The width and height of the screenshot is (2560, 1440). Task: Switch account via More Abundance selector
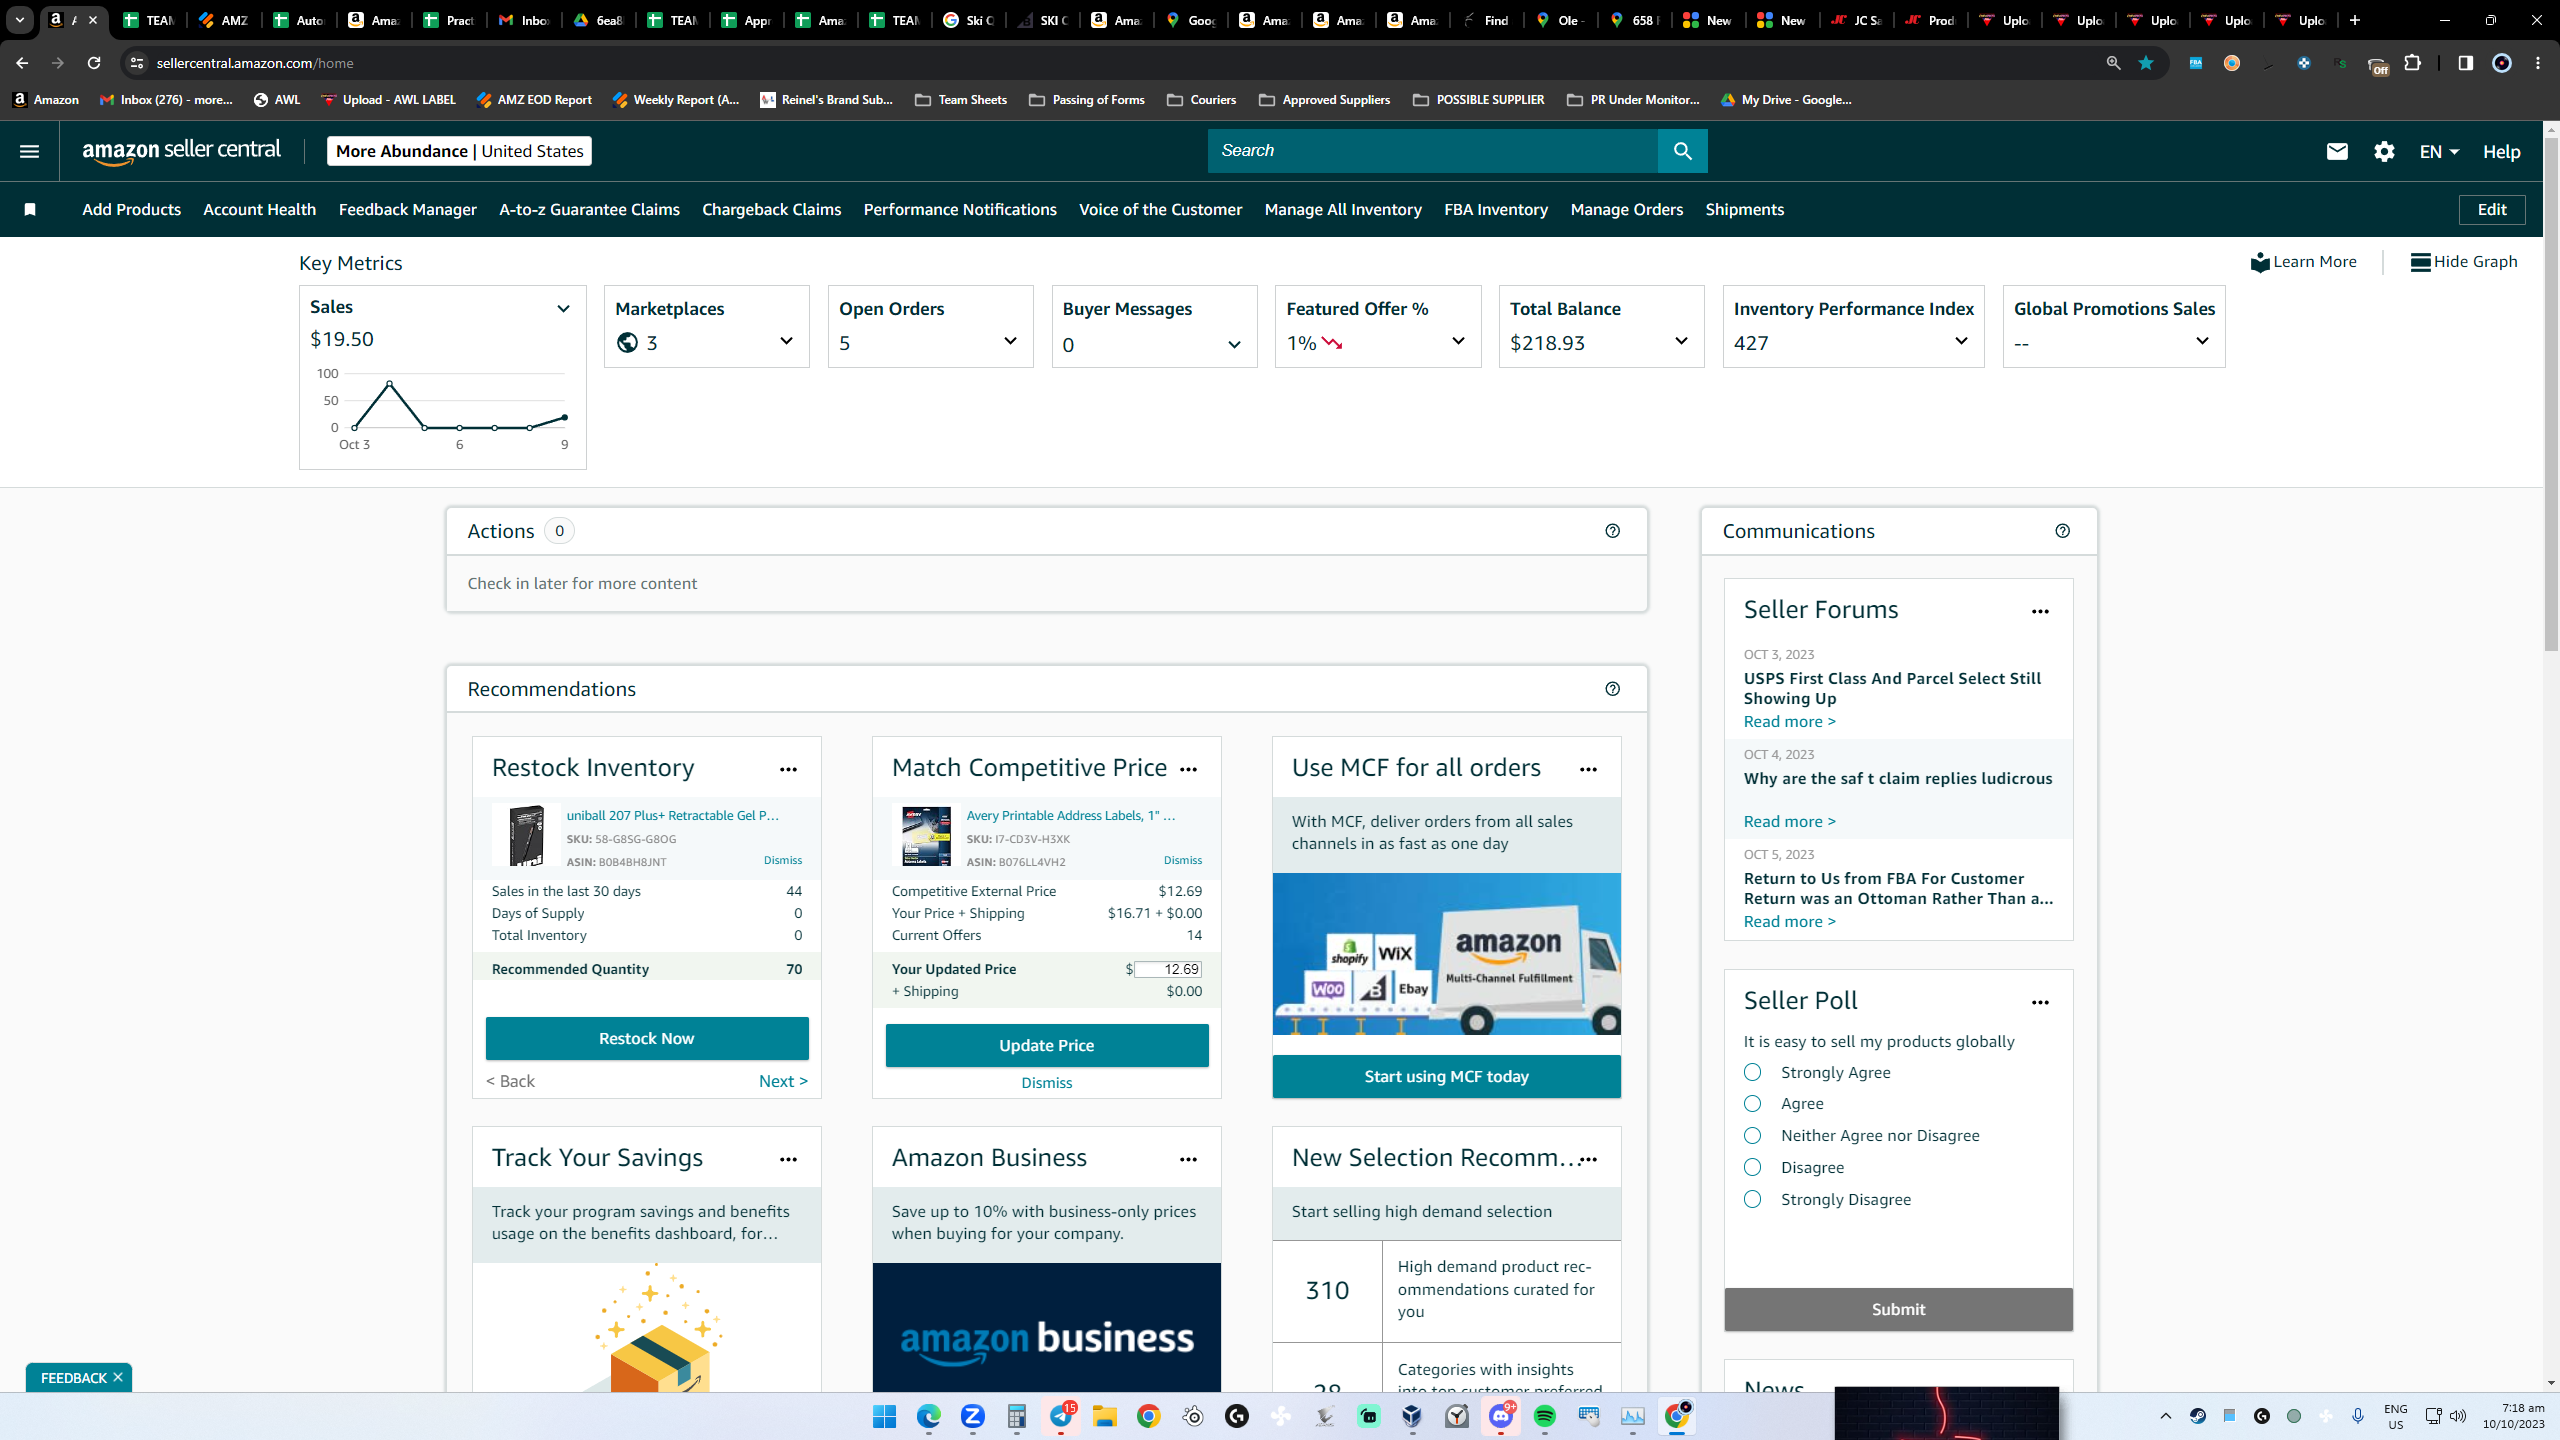[459, 151]
